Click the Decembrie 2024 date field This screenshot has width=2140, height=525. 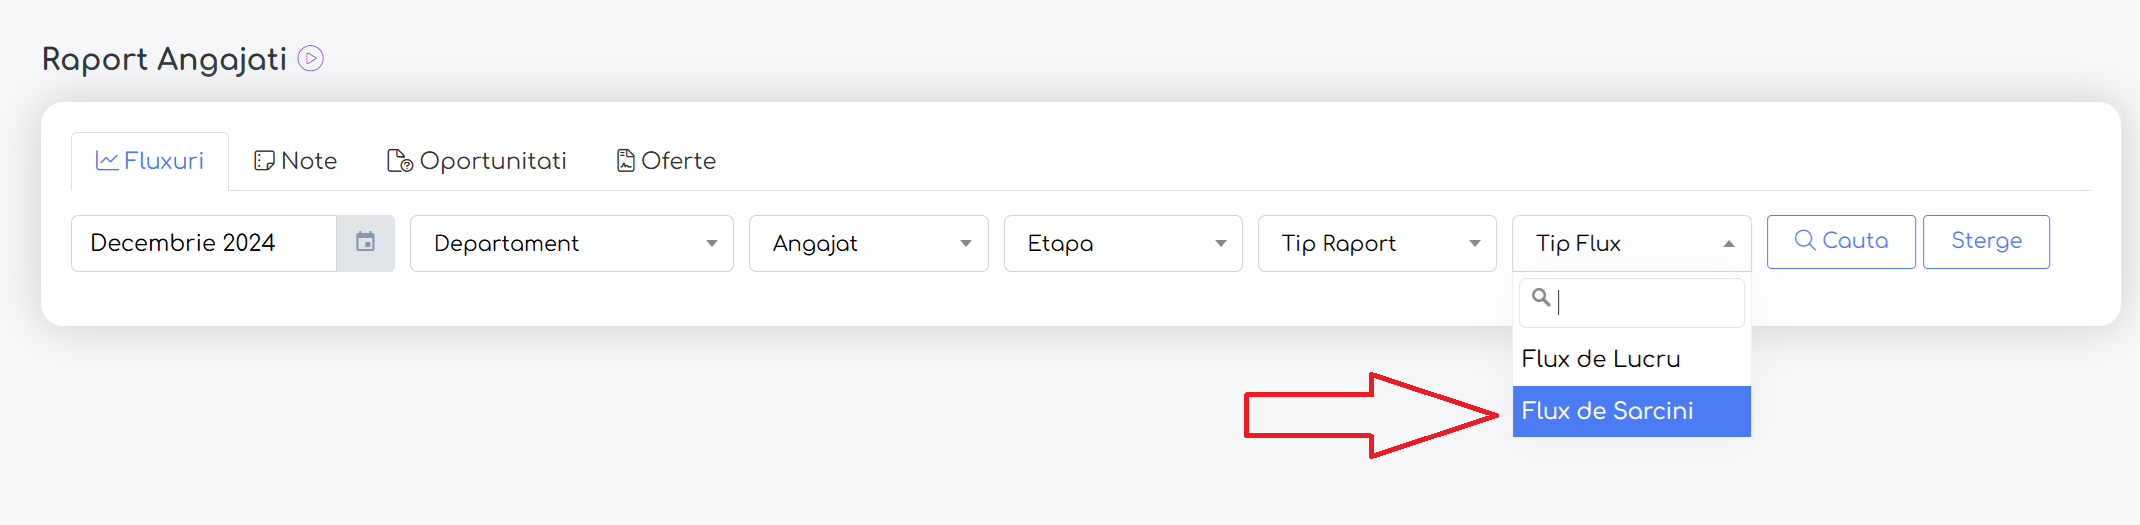click(204, 243)
